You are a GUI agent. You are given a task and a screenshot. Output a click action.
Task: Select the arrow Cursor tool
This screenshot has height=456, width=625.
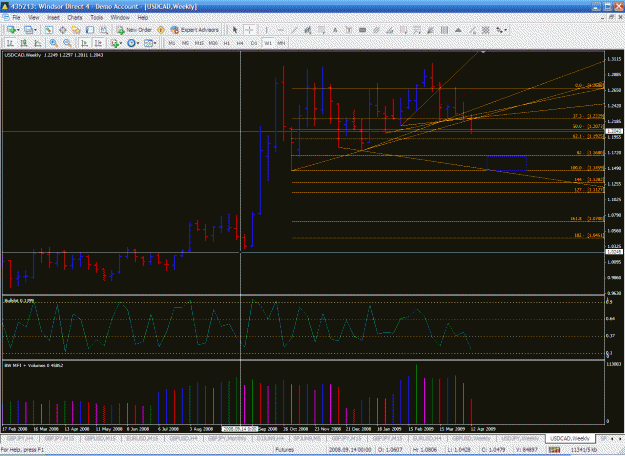point(235,30)
